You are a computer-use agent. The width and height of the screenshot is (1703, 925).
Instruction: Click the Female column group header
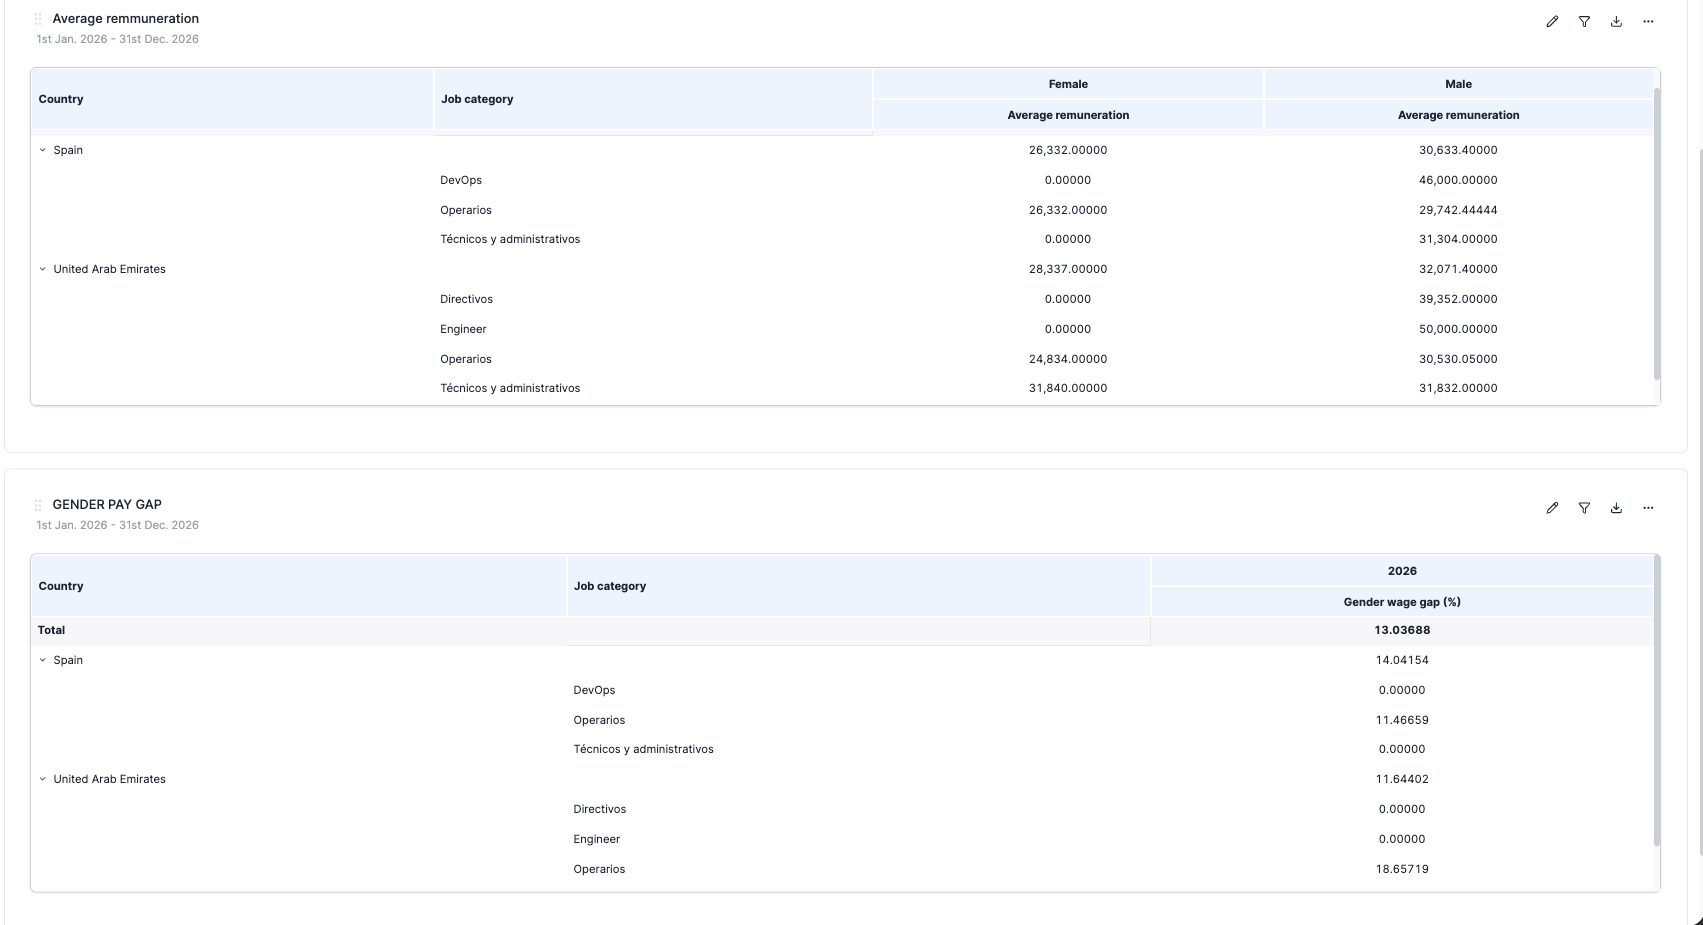[x=1067, y=84]
